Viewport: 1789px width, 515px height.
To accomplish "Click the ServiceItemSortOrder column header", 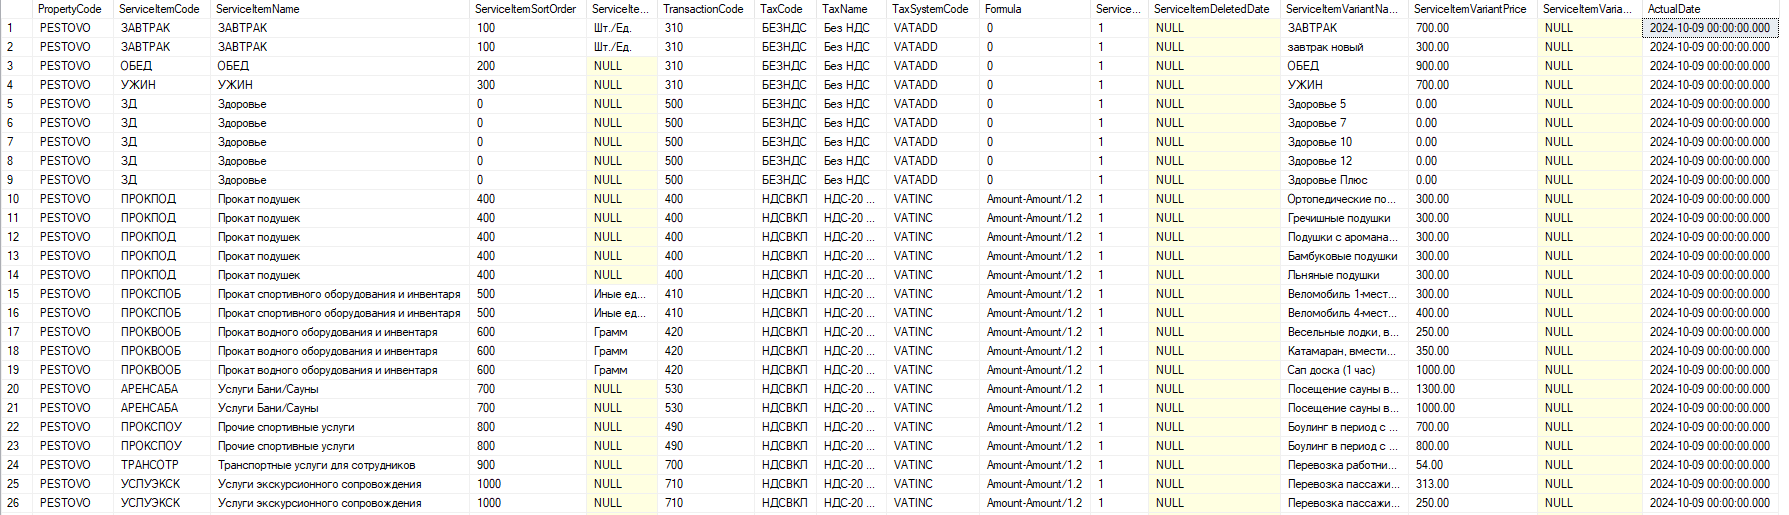I will 525,9.
